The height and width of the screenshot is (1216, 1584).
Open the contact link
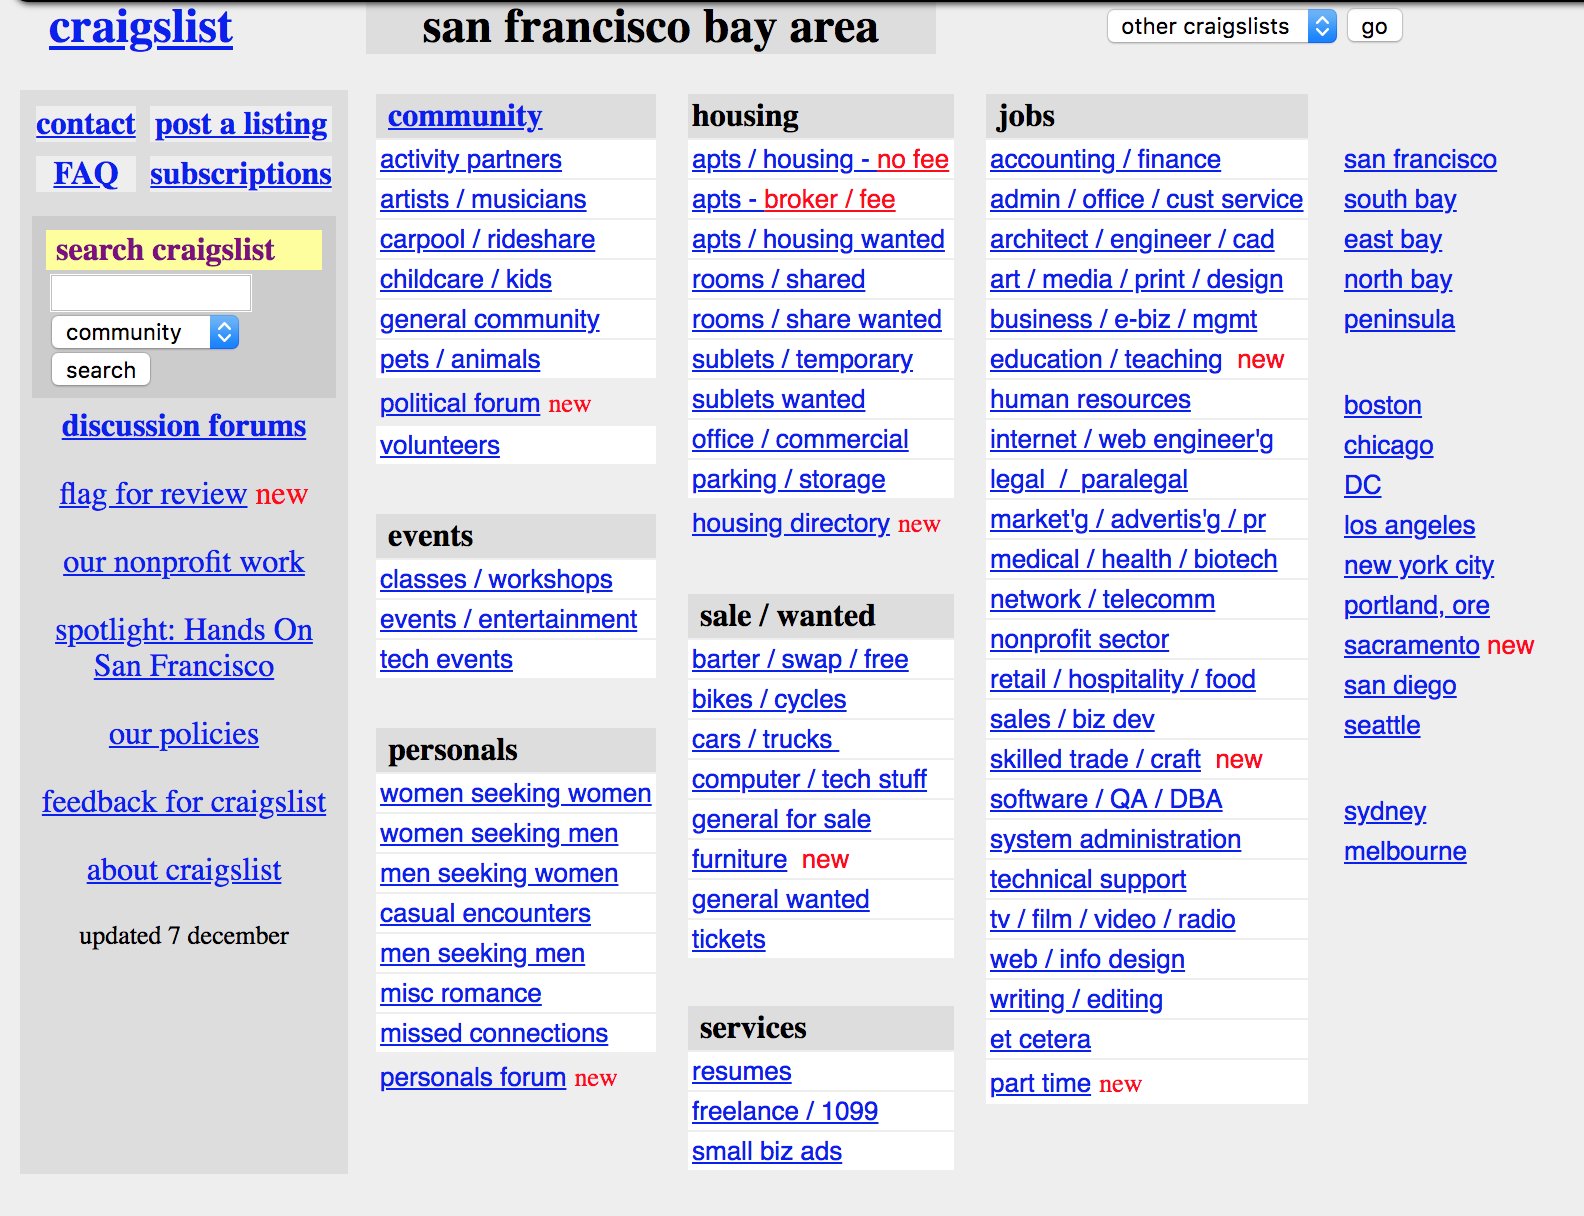click(x=85, y=124)
